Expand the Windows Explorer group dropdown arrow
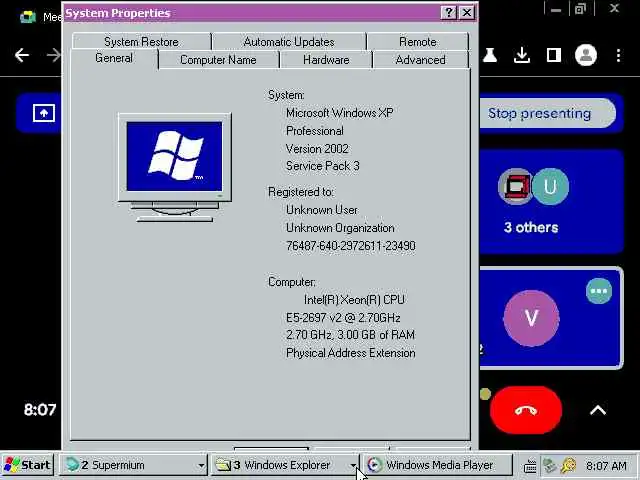The image size is (640, 480). [x=353, y=465]
